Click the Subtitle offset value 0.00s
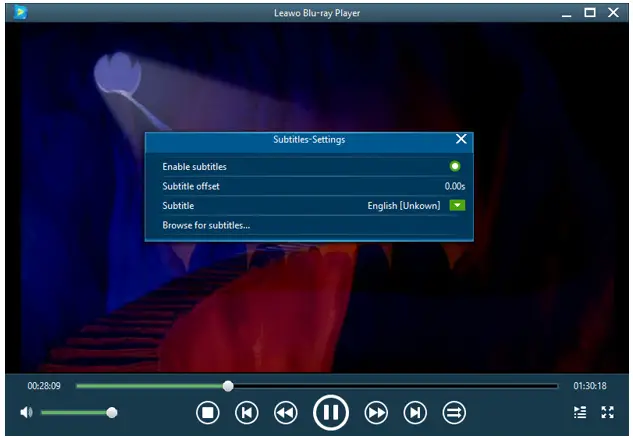Screen dimensions: 633x440 click(455, 186)
